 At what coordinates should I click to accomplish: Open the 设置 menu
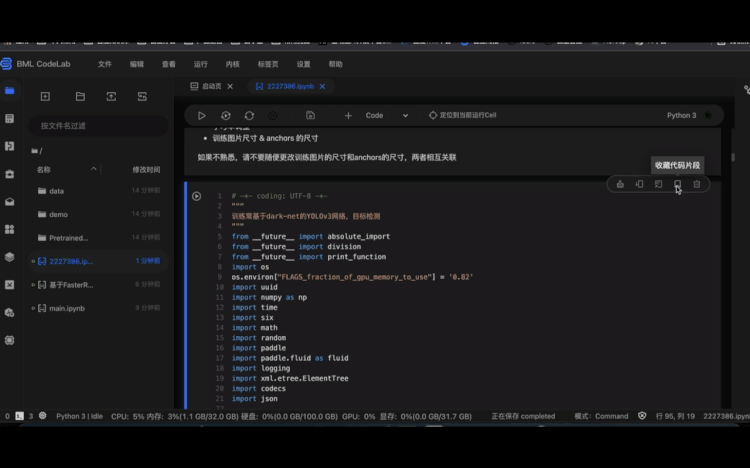click(x=303, y=64)
